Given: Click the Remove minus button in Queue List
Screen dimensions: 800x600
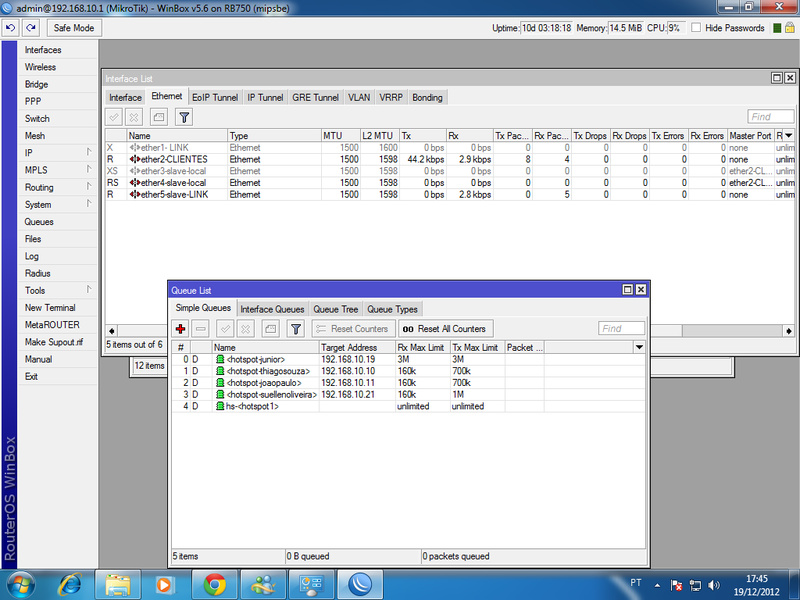Looking at the screenshot, I should pyautogui.click(x=201, y=329).
